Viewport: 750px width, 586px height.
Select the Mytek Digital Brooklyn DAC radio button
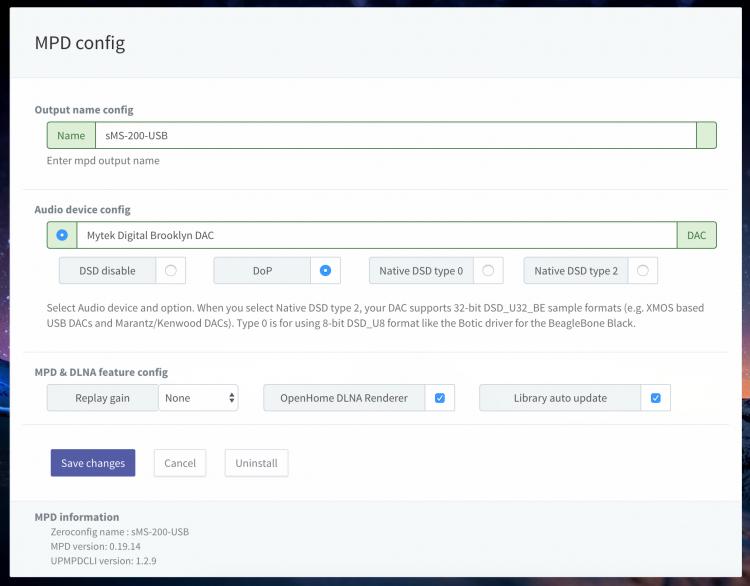[62, 235]
